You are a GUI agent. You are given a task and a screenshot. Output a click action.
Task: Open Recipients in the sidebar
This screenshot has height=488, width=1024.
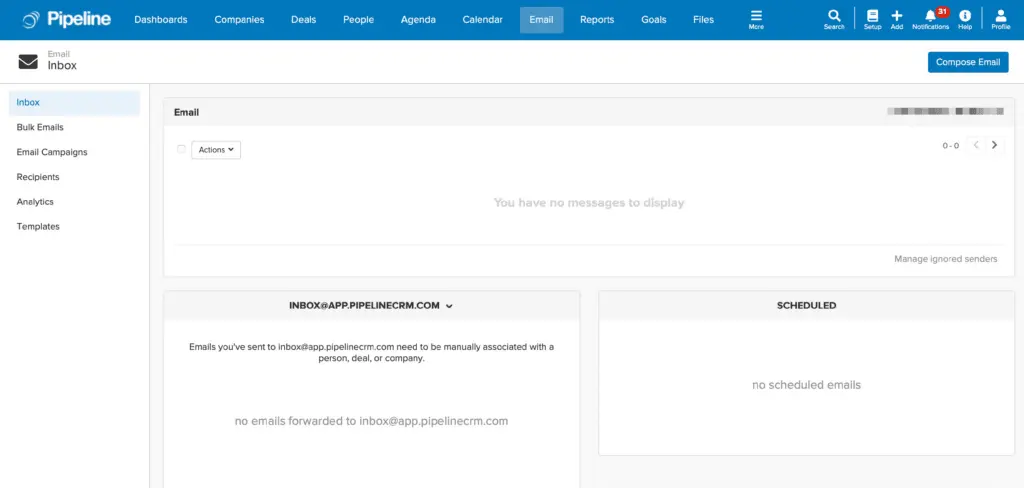[x=38, y=177]
